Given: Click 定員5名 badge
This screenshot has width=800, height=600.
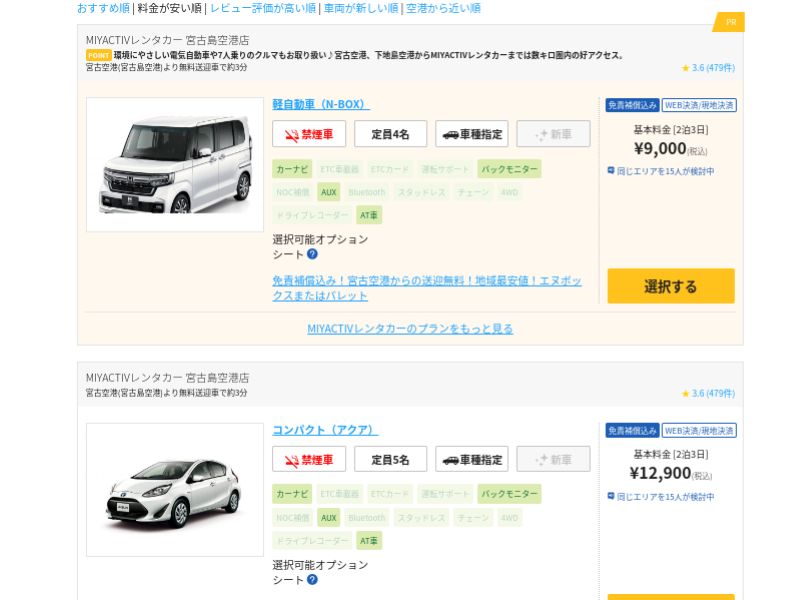Looking at the screenshot, I should point(390,459).
